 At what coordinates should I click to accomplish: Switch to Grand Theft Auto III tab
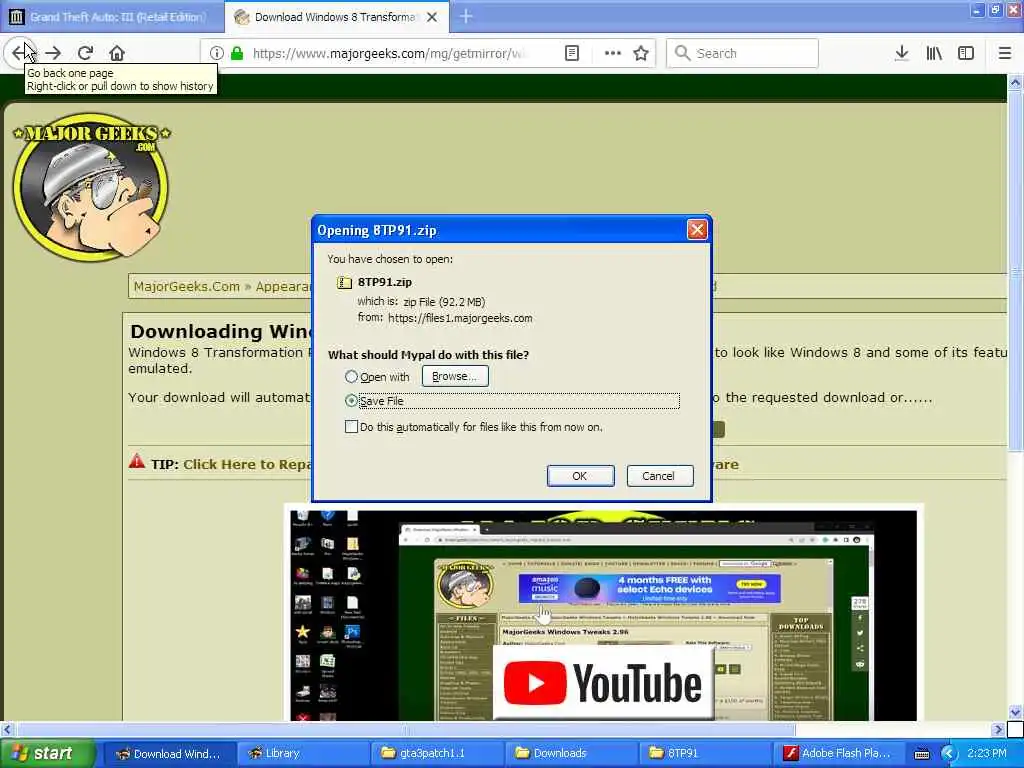click(x=112, y=17)
